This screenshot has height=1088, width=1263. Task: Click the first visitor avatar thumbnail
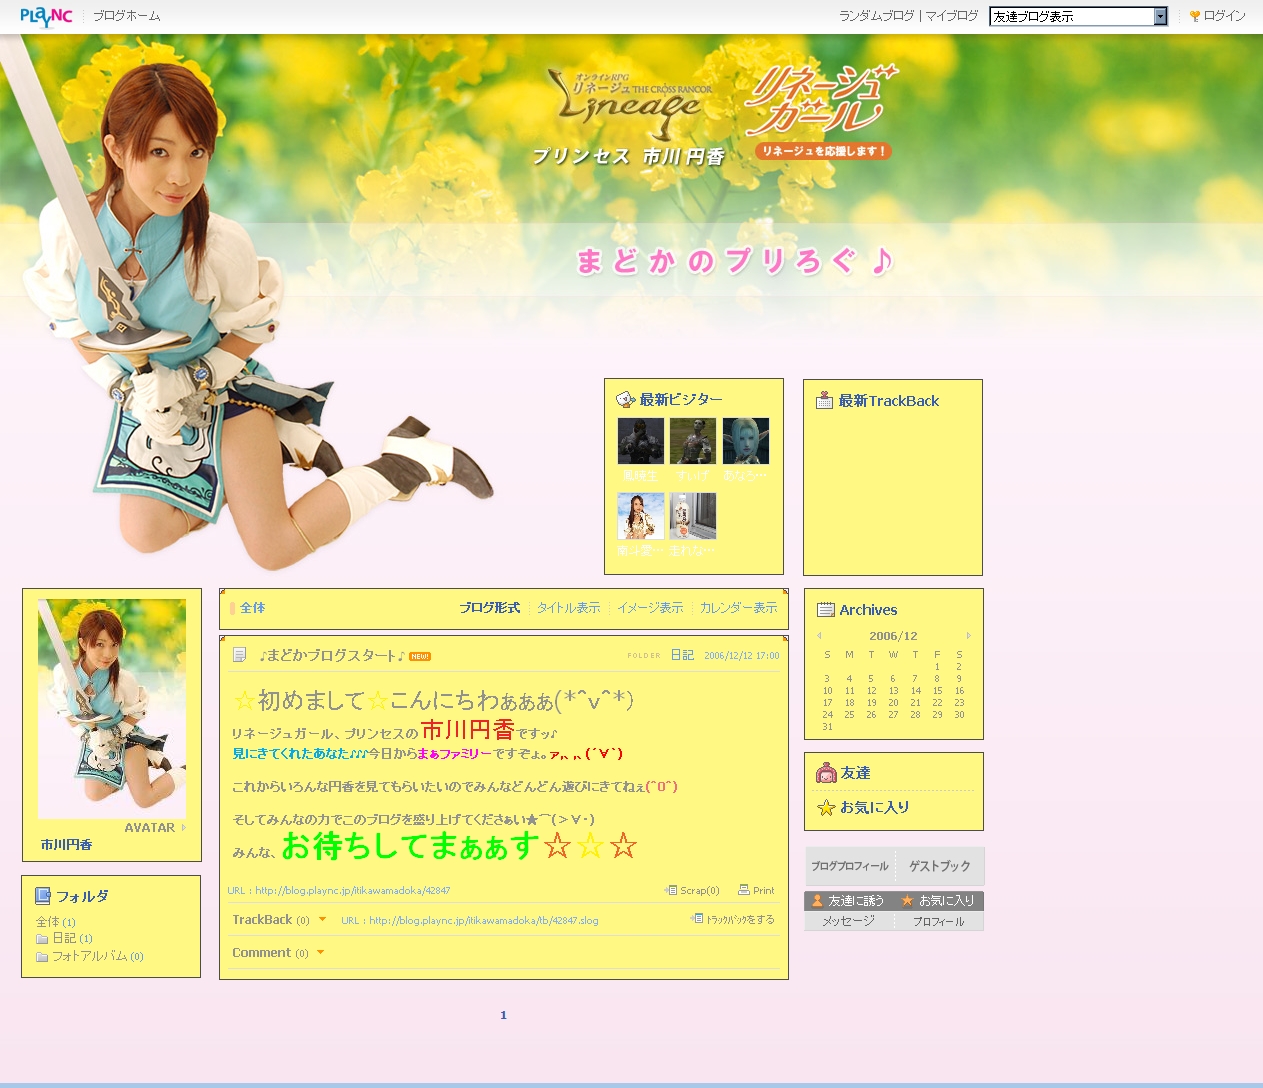point(640,441)
